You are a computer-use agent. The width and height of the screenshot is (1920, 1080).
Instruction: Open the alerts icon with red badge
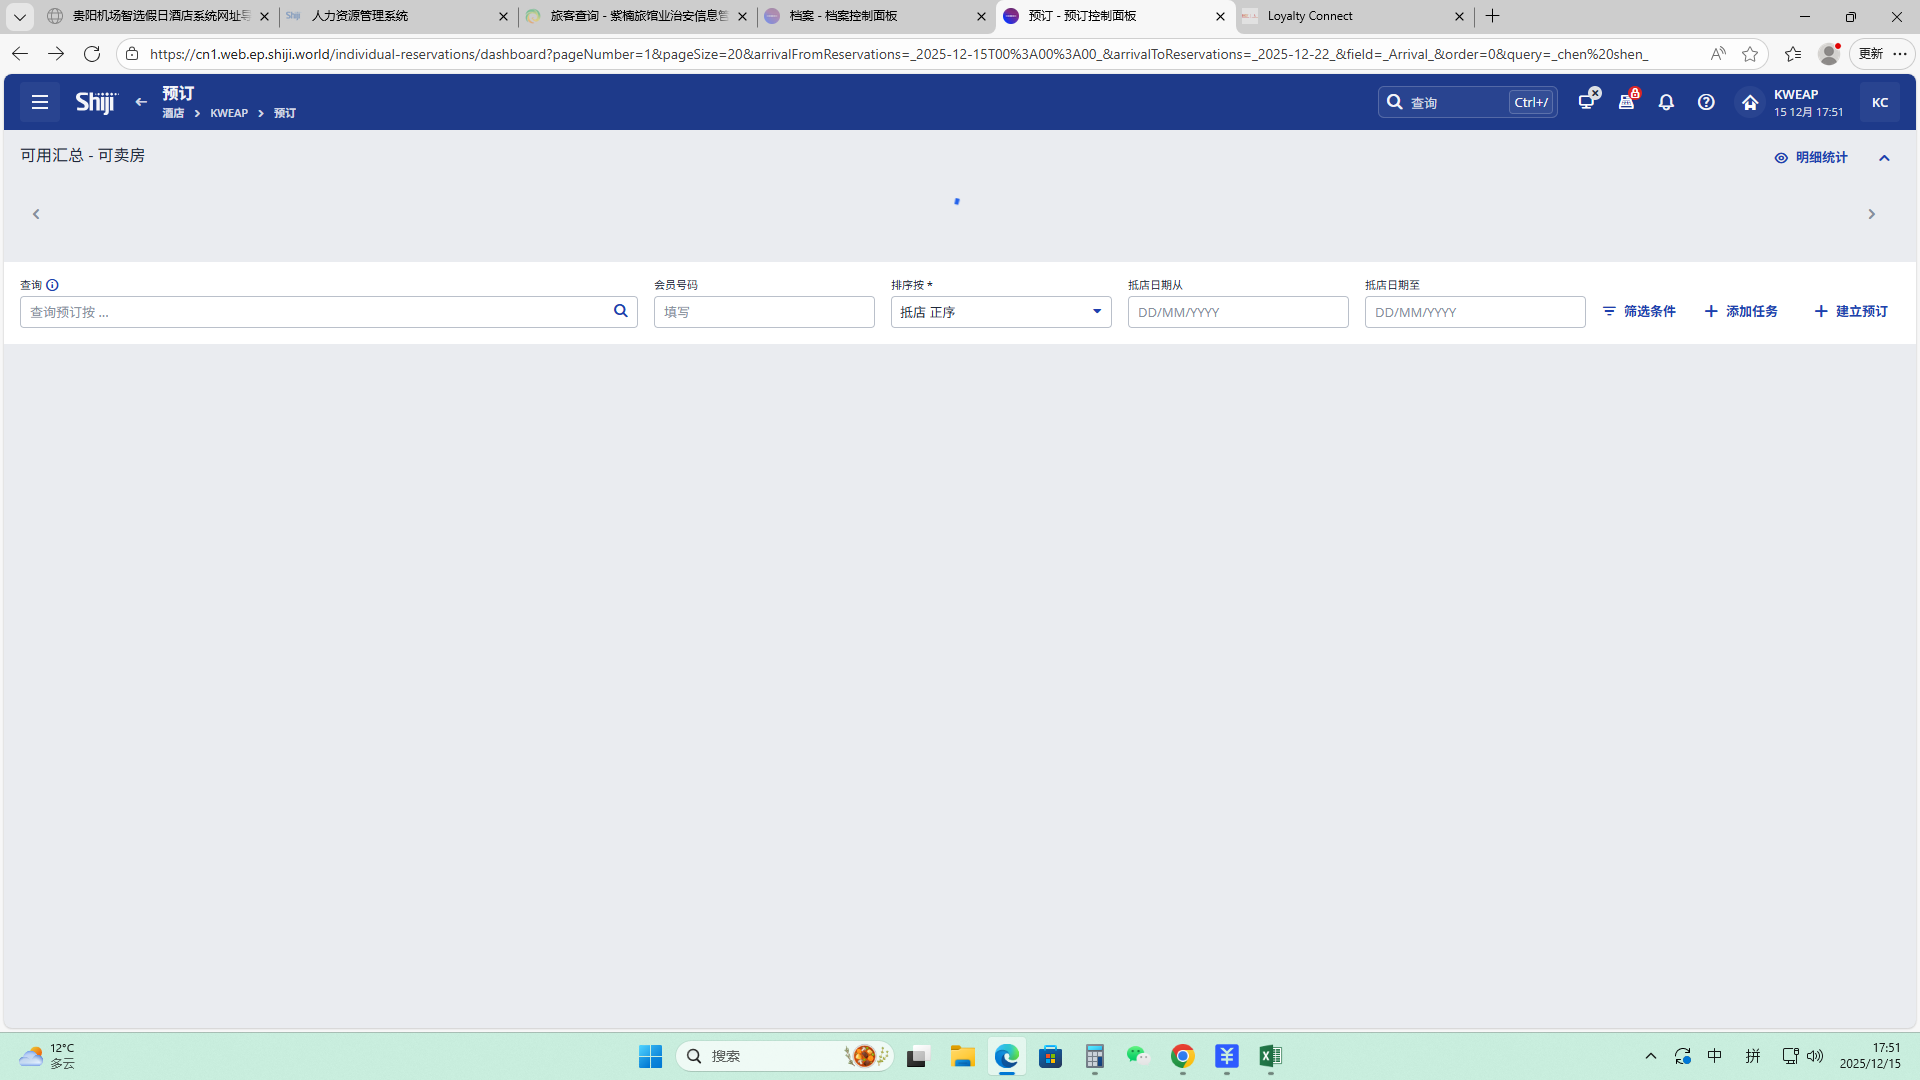point(1627,101)
